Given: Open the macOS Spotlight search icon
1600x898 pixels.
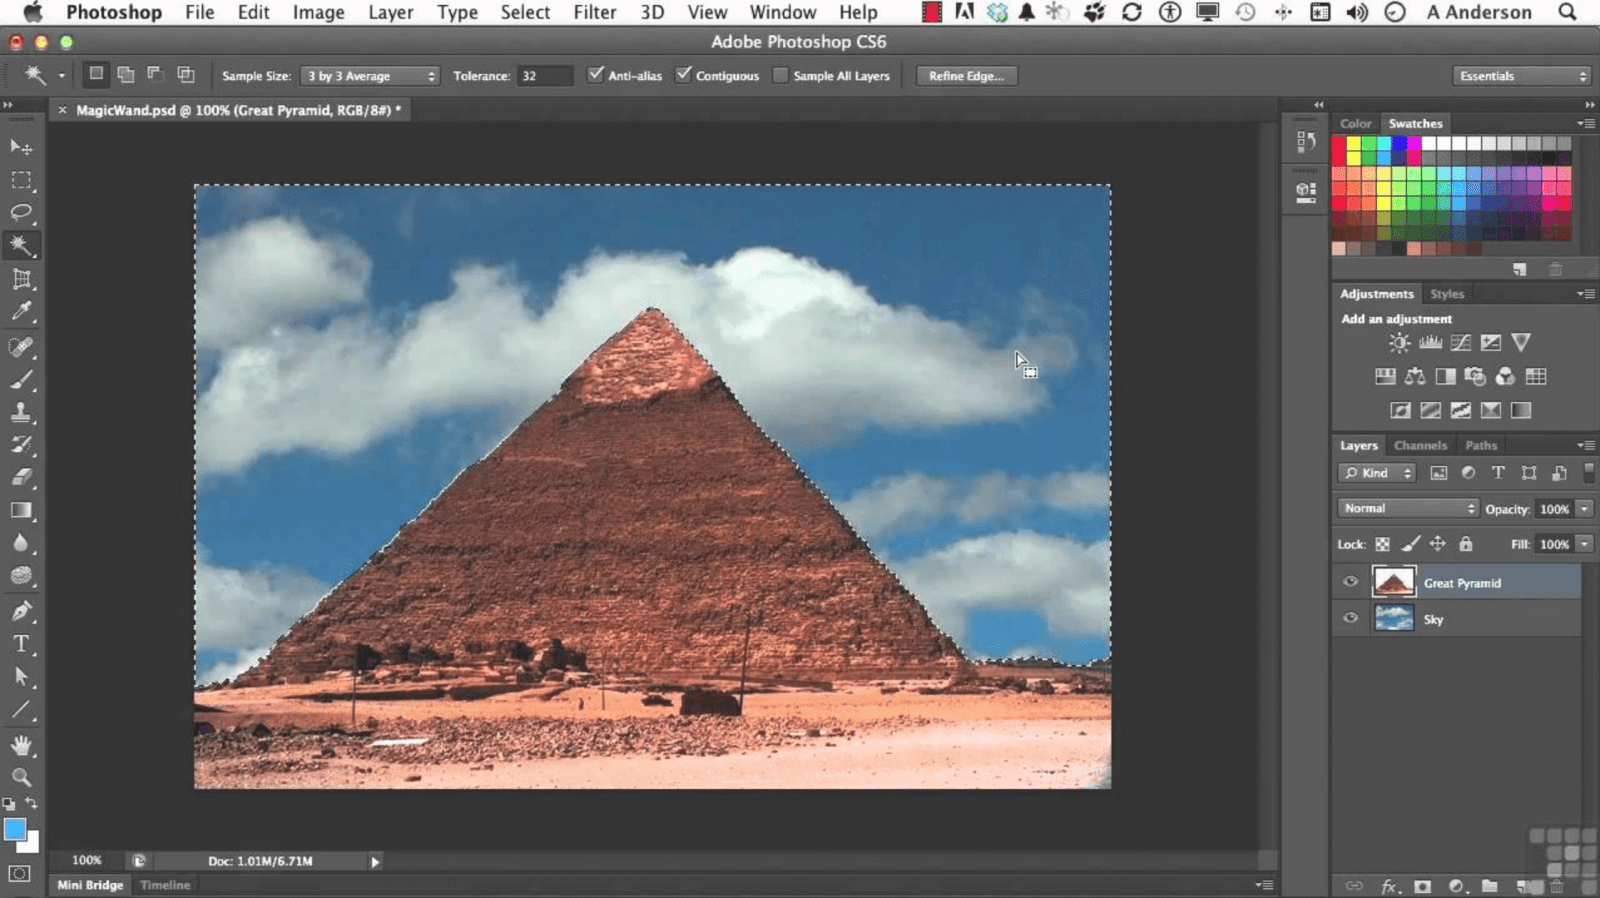Looking at the screenshot, I should tap(1567, 12).
